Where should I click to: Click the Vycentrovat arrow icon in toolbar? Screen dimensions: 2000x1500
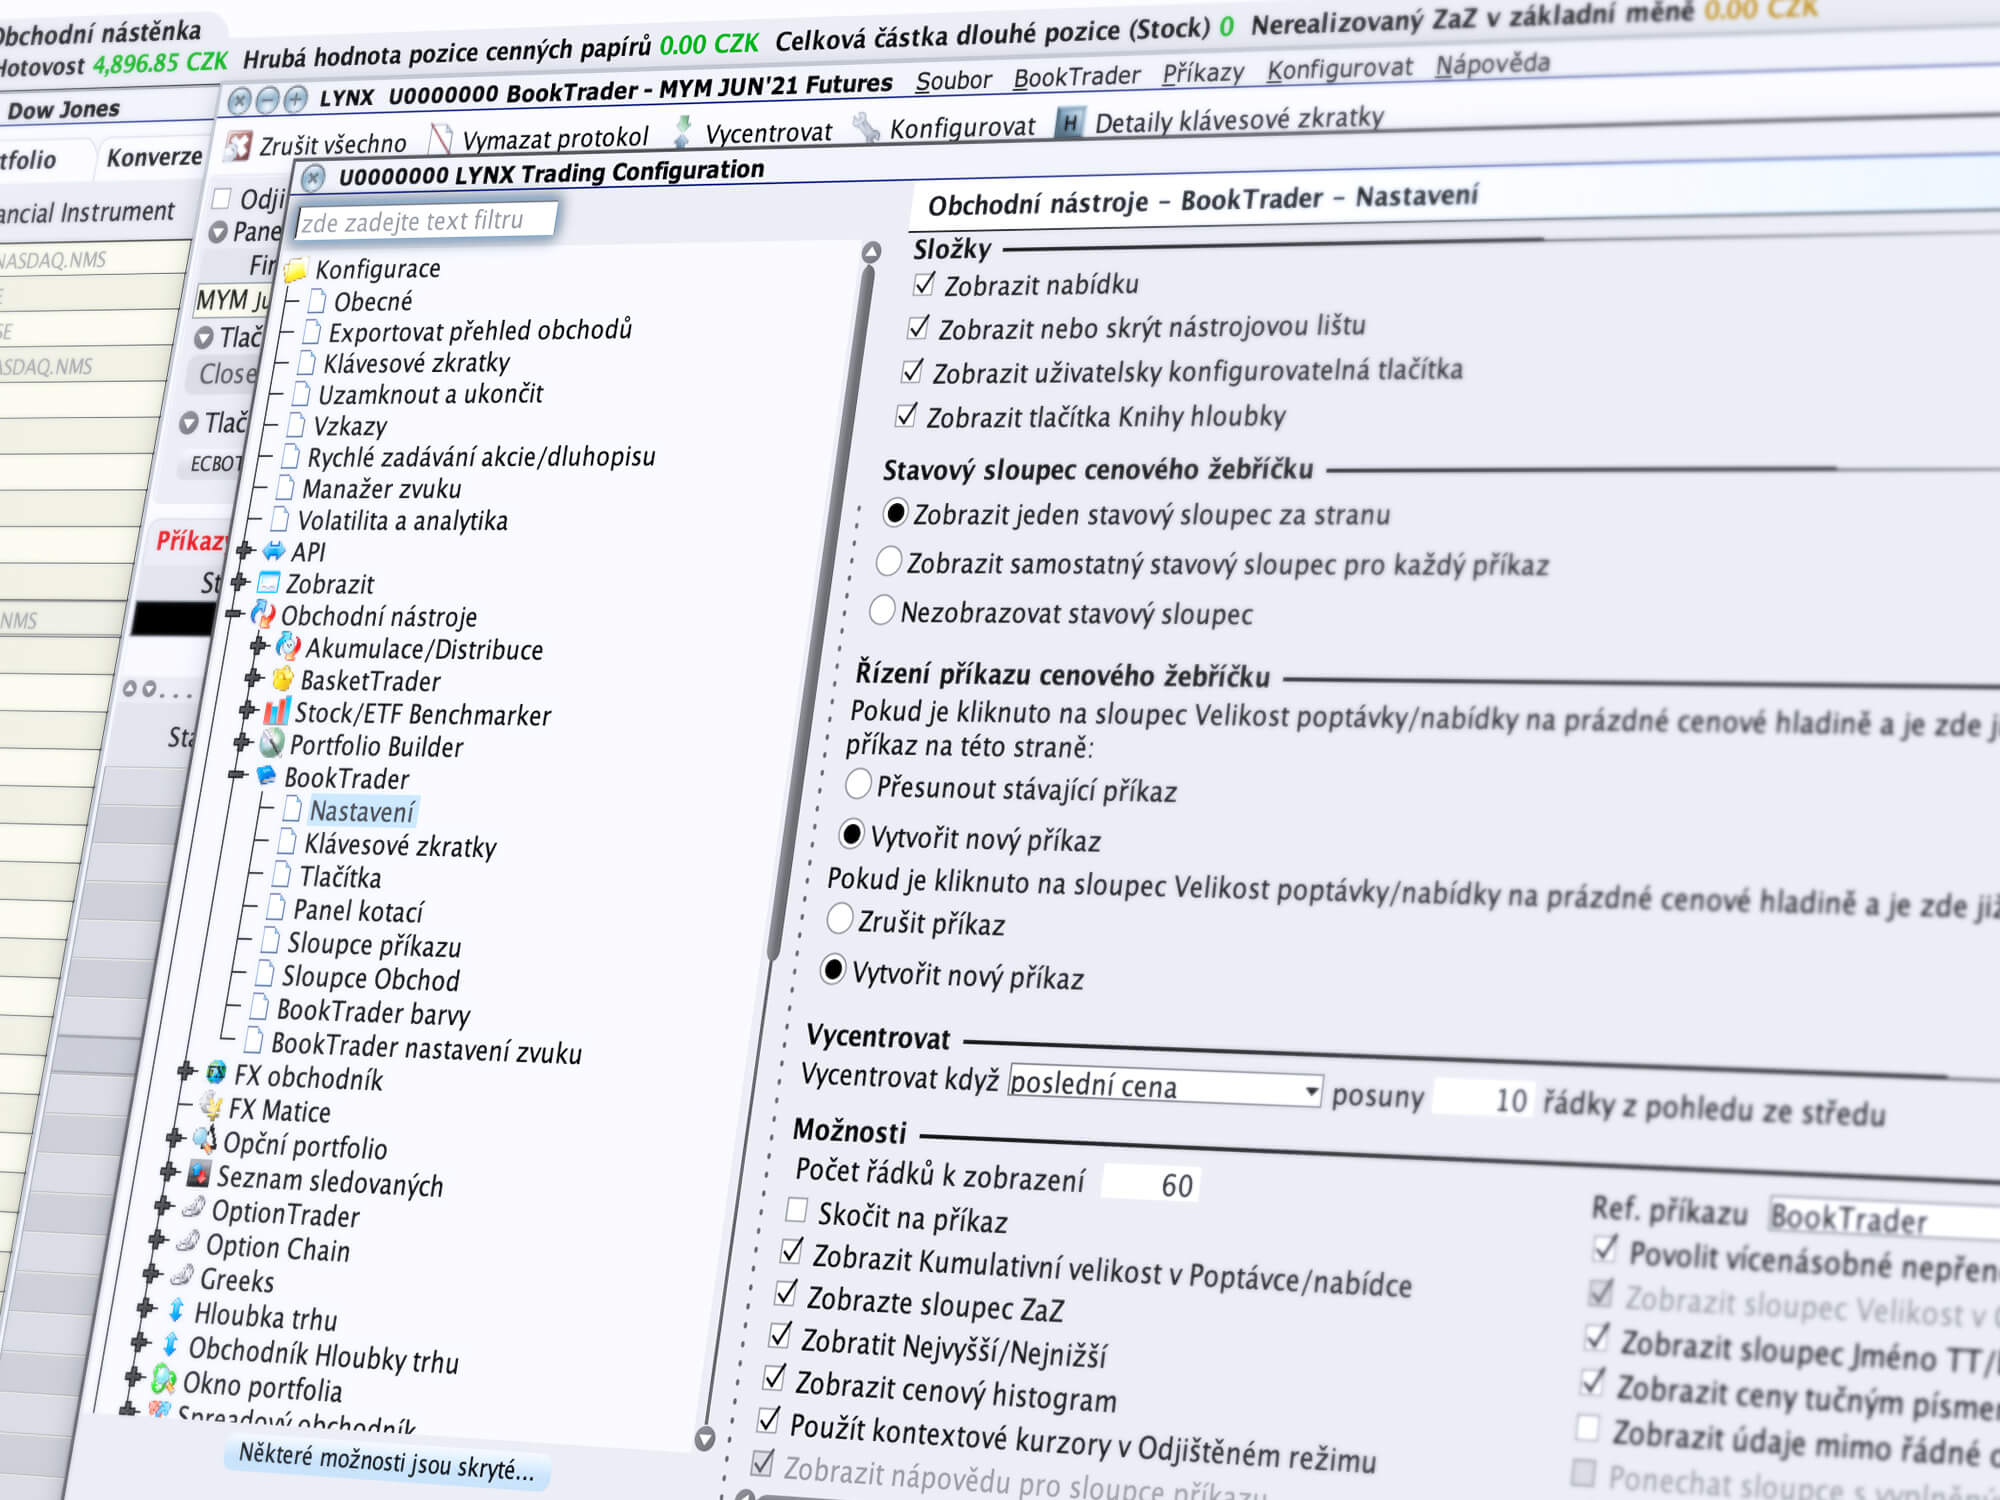click(x=683, y=132)
